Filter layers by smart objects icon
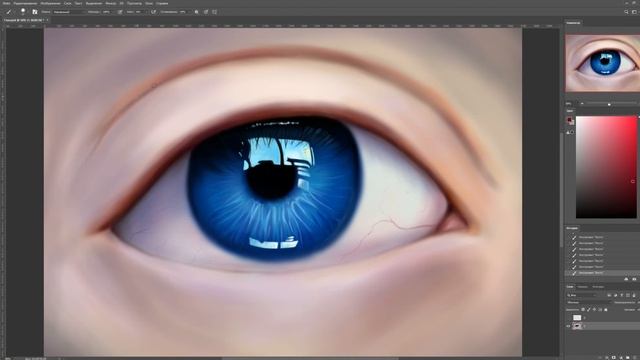The width and height of the screenshot is (640, 360). click(x=634, y=295)
